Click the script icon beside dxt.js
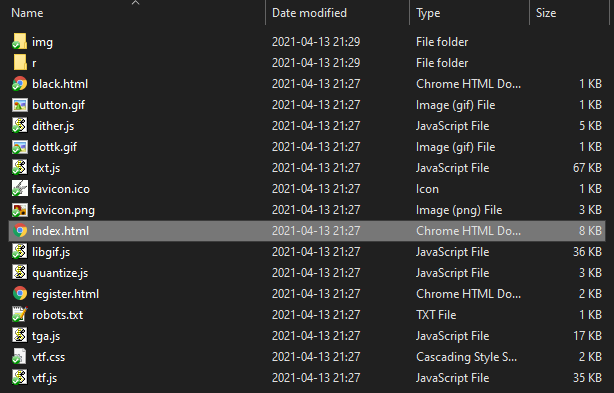614x393 pixels. [20, 168]
